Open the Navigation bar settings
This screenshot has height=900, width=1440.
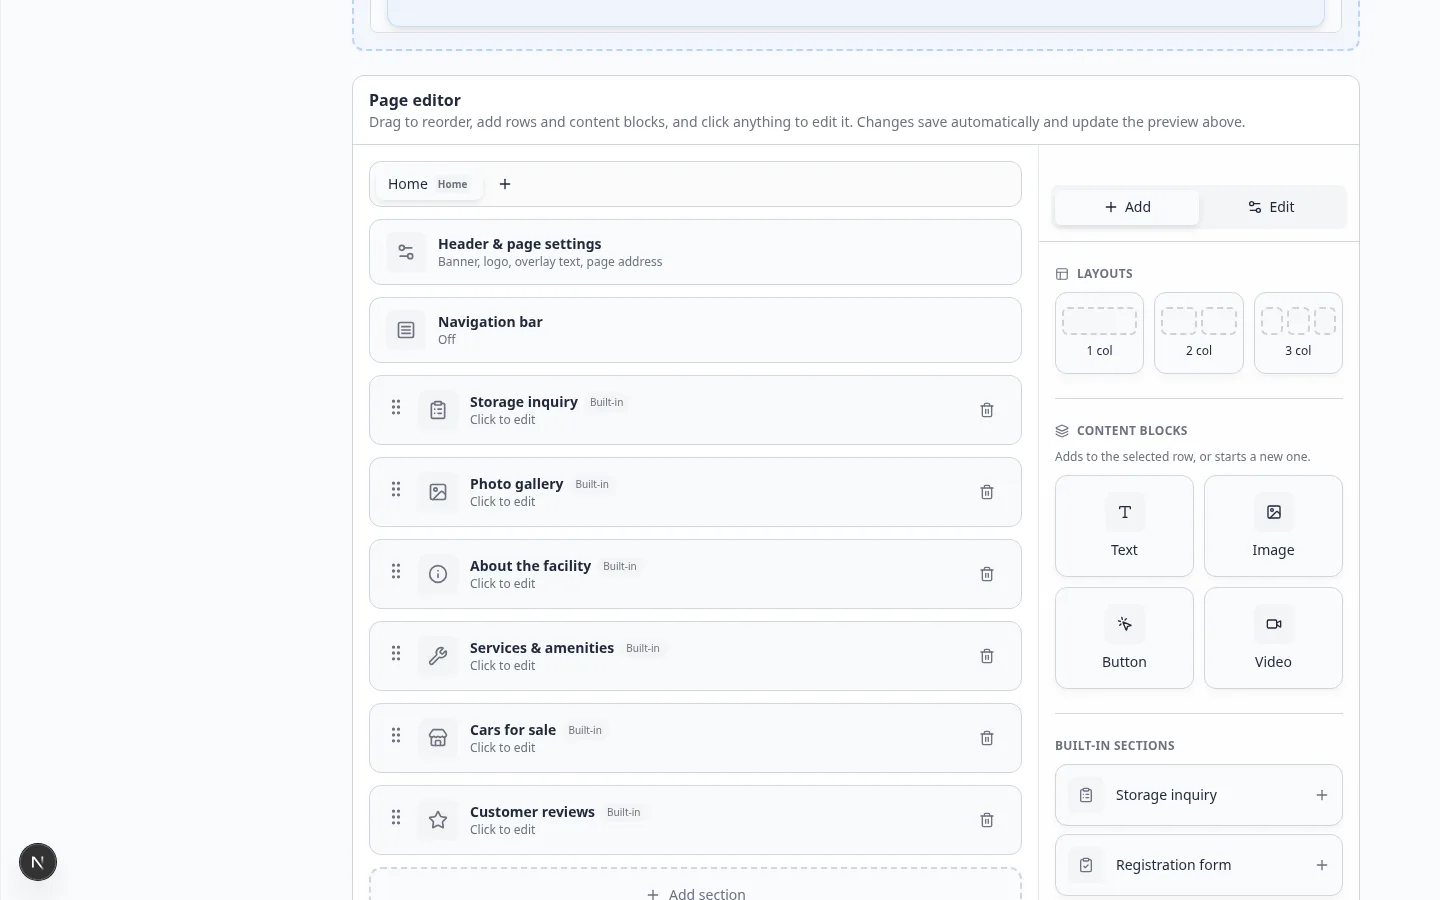point(695,330)
